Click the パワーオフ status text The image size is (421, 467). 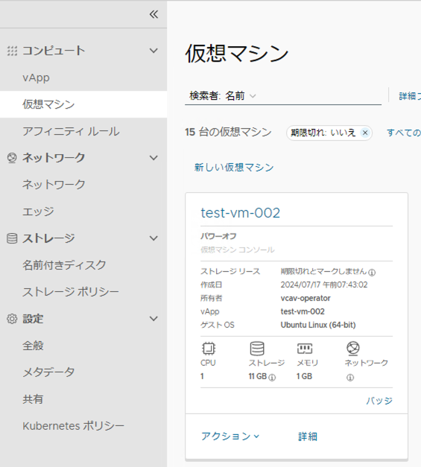click(219, 236)
